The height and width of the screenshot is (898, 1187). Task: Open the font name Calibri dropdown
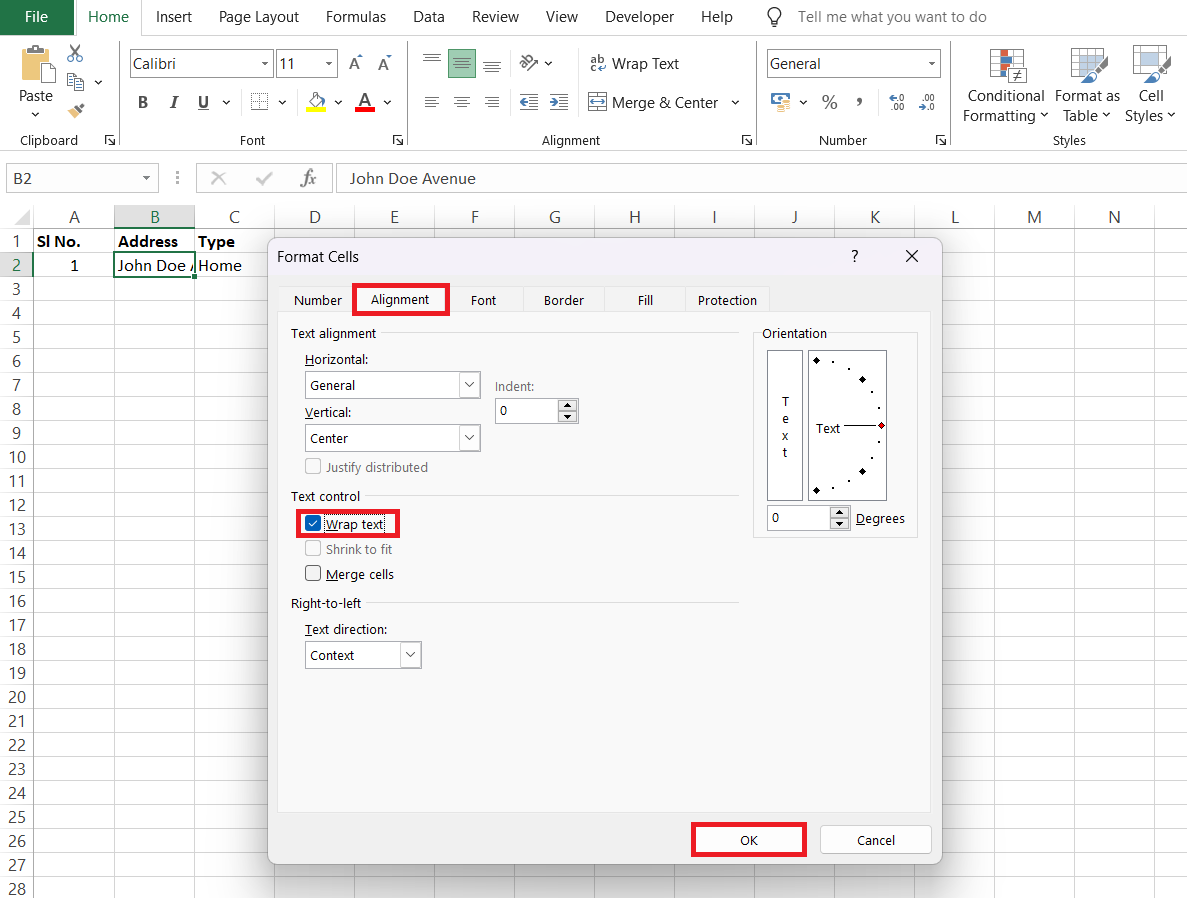click(265, 64)
